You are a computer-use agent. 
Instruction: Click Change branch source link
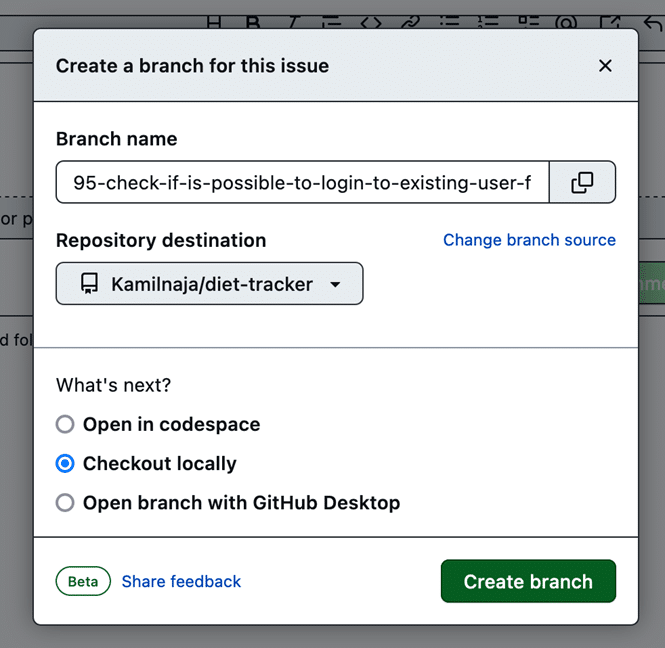[x=529, y=240]
